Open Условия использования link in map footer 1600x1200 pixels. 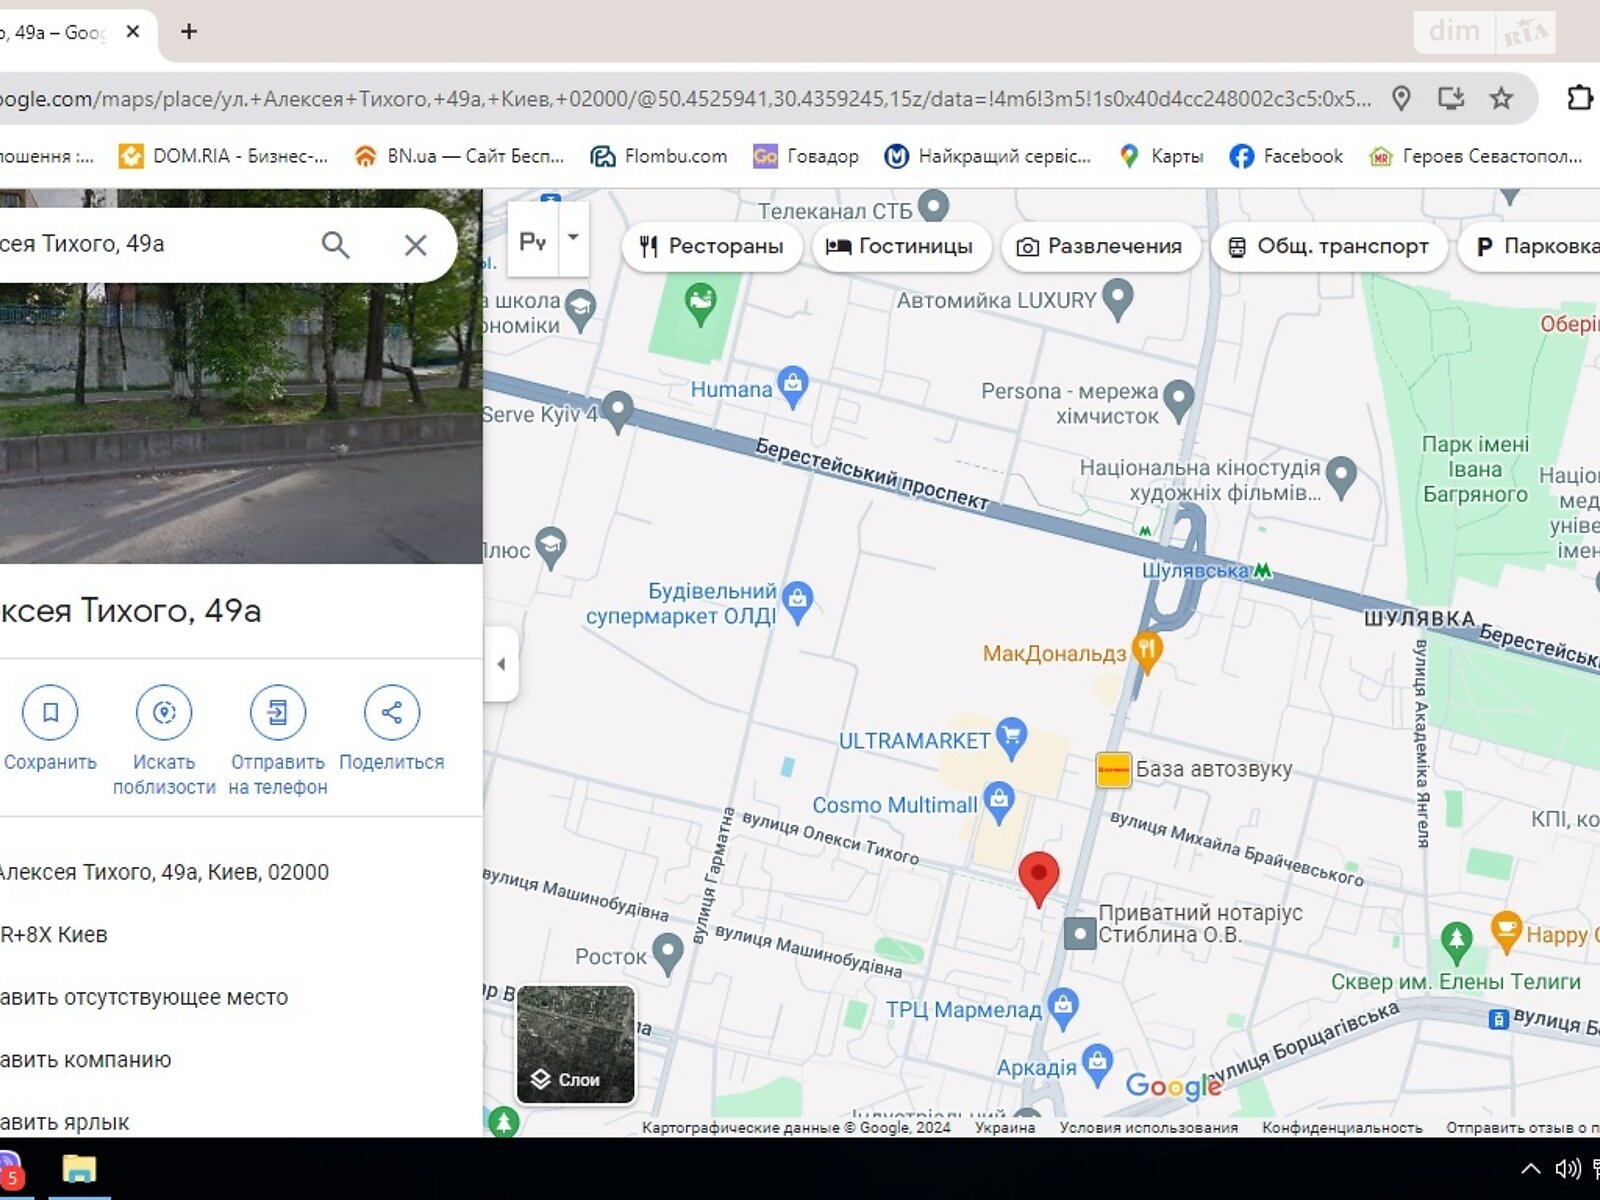tap(1149, 1127)
